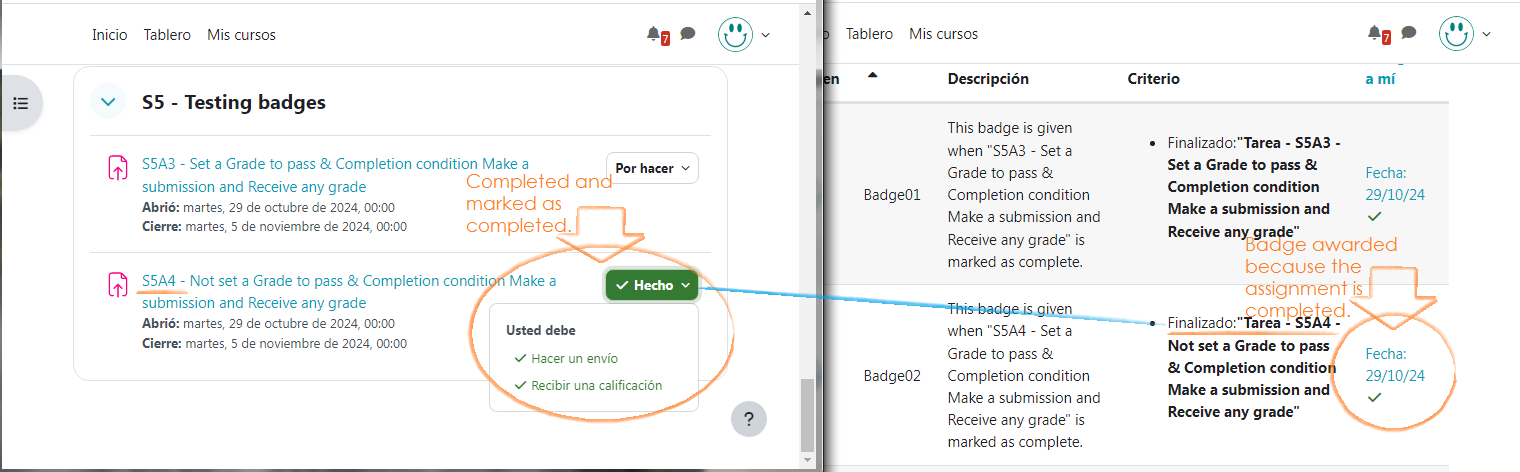
Task: Click Badge01 awarded checkmark
Action: (1375, 216)
